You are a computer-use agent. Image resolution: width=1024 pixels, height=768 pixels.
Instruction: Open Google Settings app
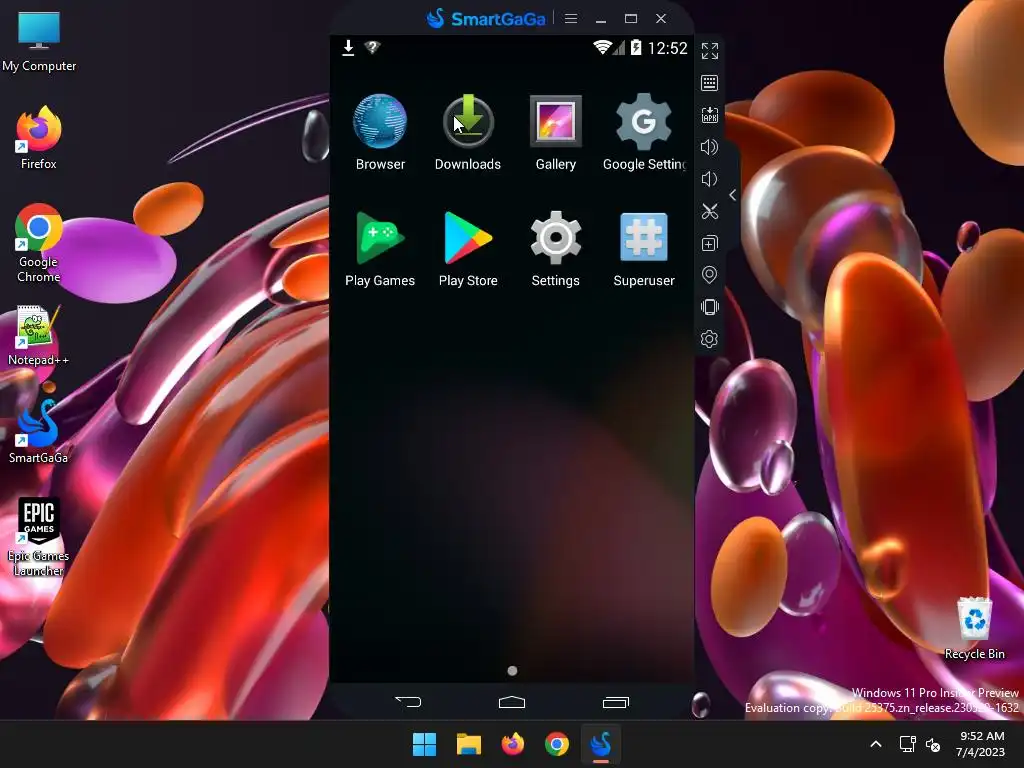point(644,133)
